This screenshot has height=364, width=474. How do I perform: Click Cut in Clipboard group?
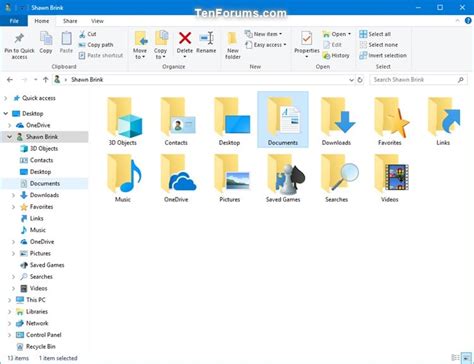click(88, 34)
